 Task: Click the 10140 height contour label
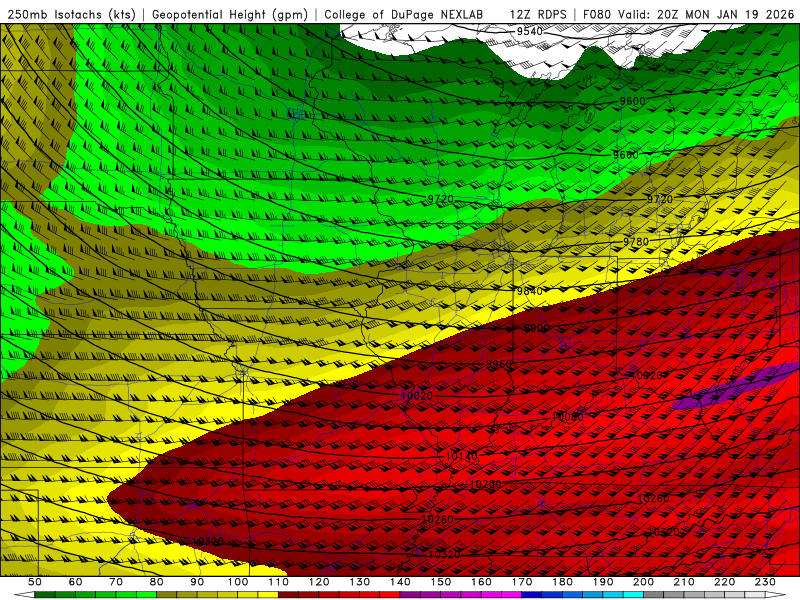coord(462,457)
